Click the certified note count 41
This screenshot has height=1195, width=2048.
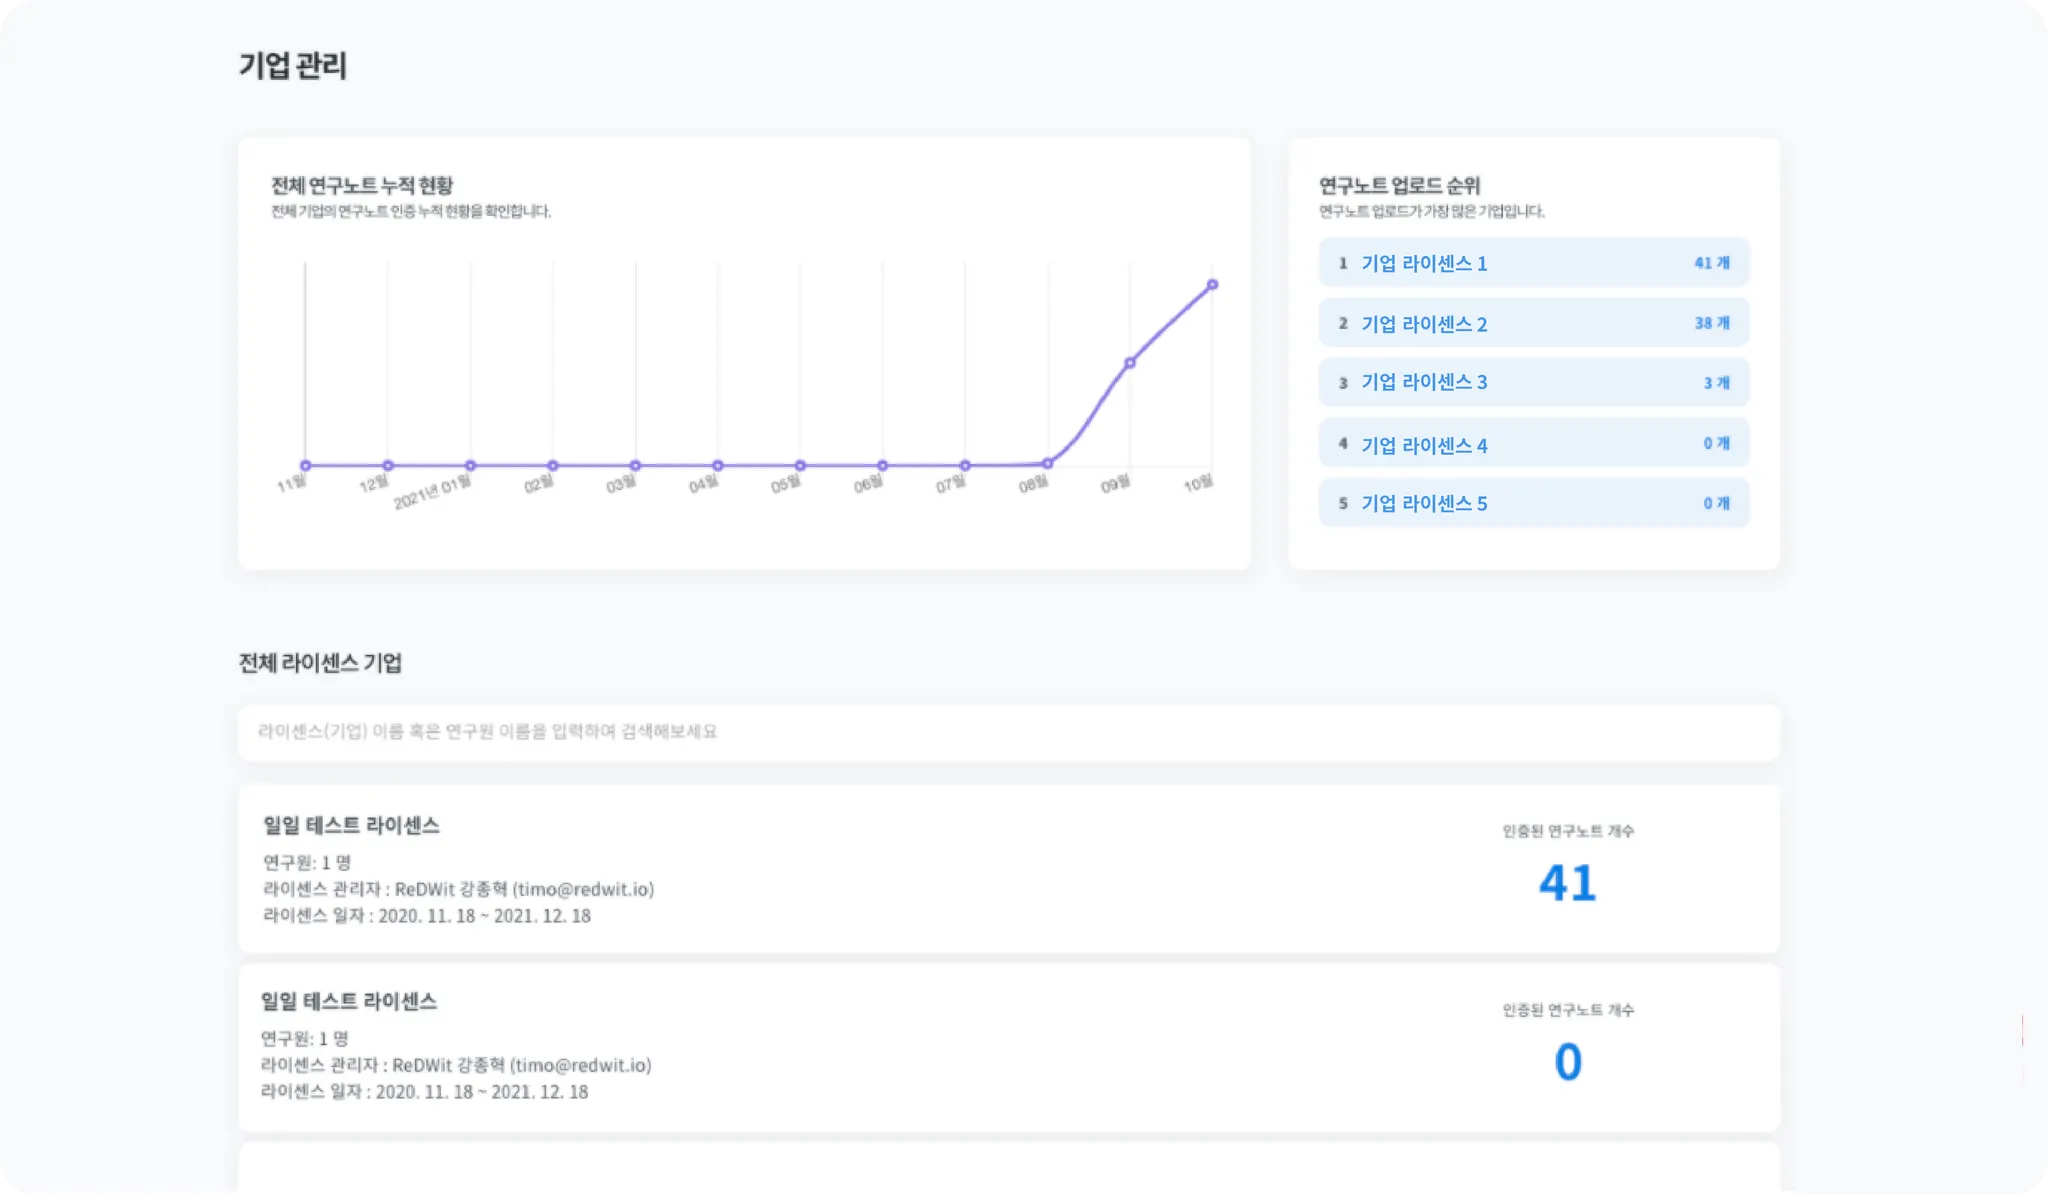pyautogui.click(x=1567, y=883)
